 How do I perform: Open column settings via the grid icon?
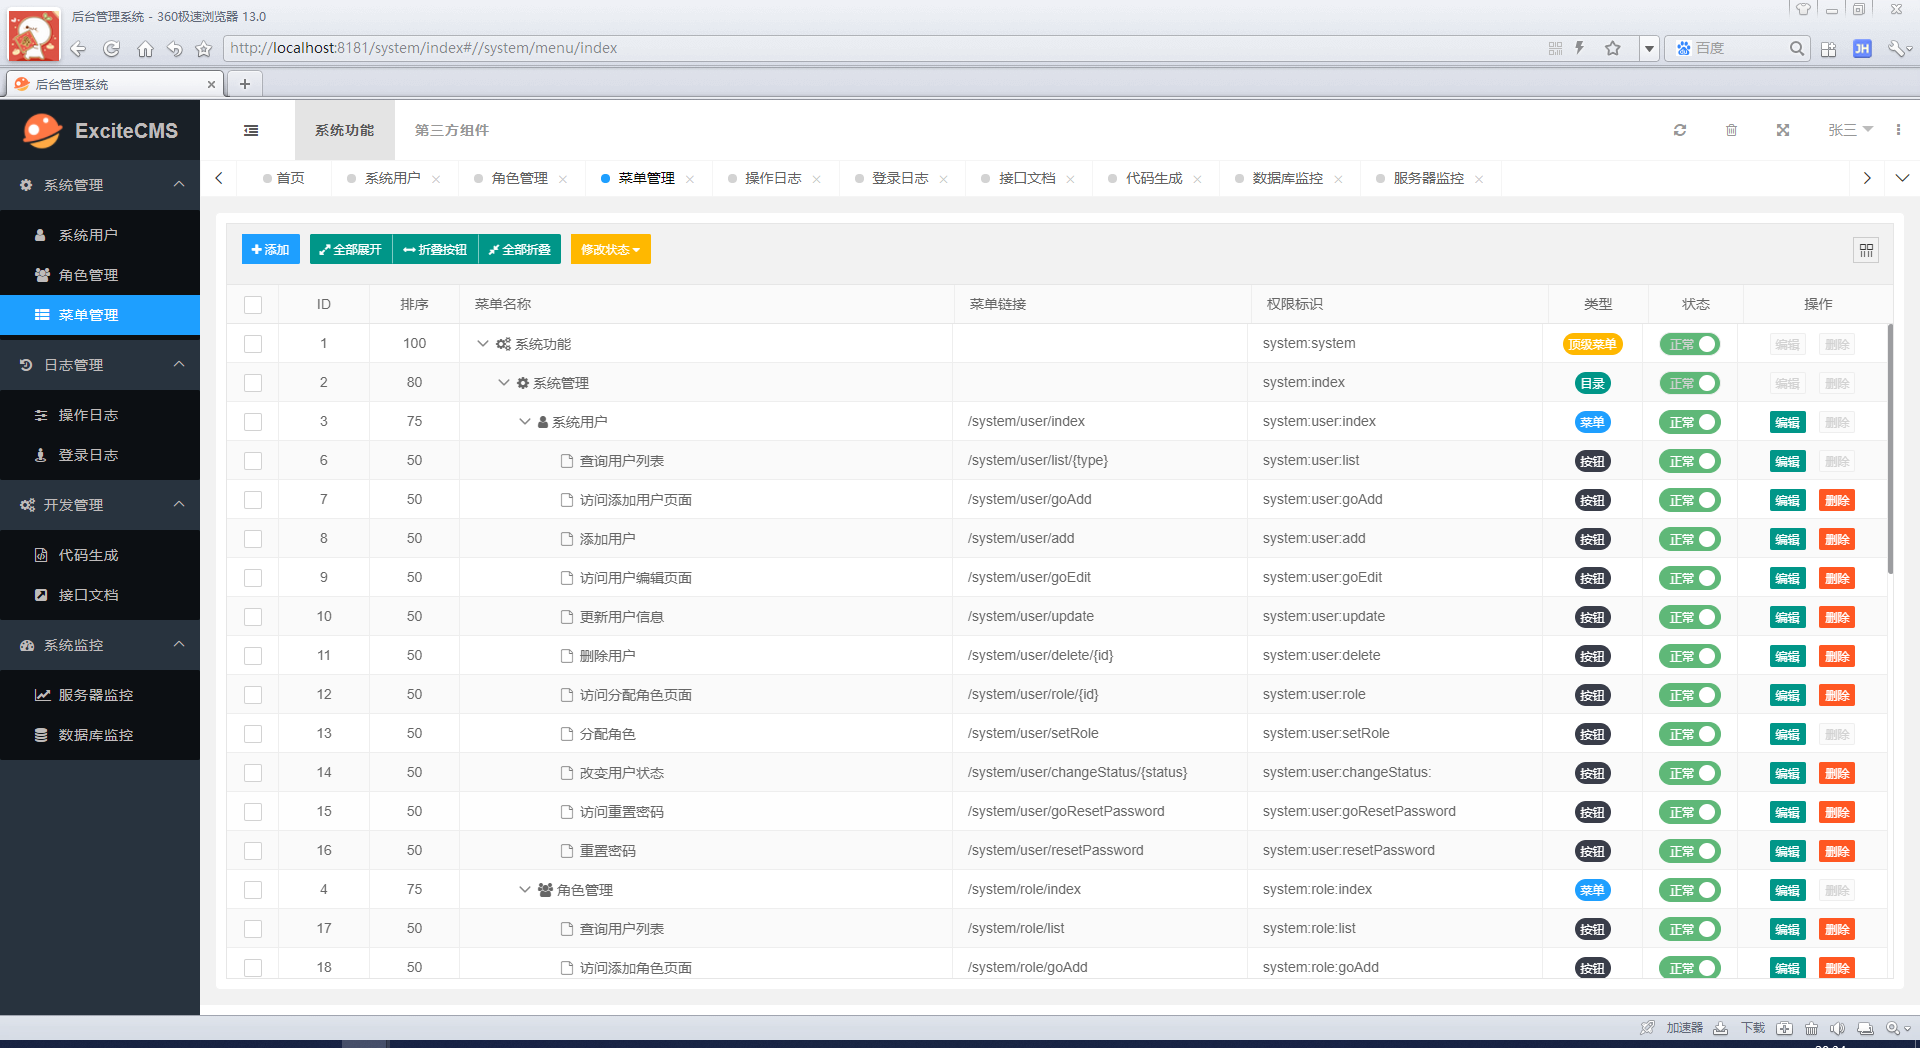click(1866, 250)
